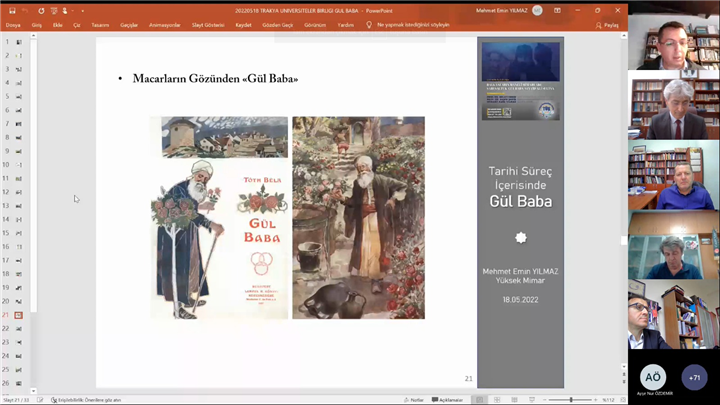The width and height of the screenshot is (720, 405).
Task: Open the Yardım ribbon tab
Action: [x=346, y=25]
